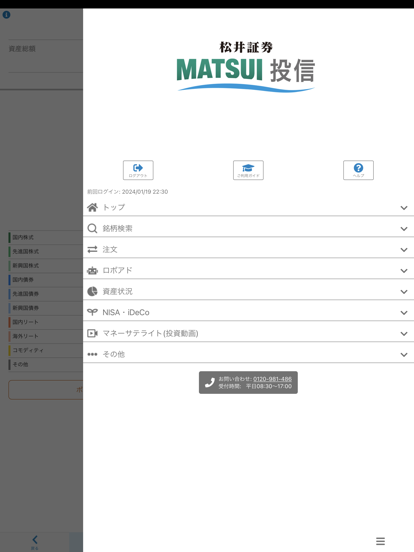Select the 銘柄検索 menu label
The height and width of the screenshot is (552, 414).
point(117,228)
